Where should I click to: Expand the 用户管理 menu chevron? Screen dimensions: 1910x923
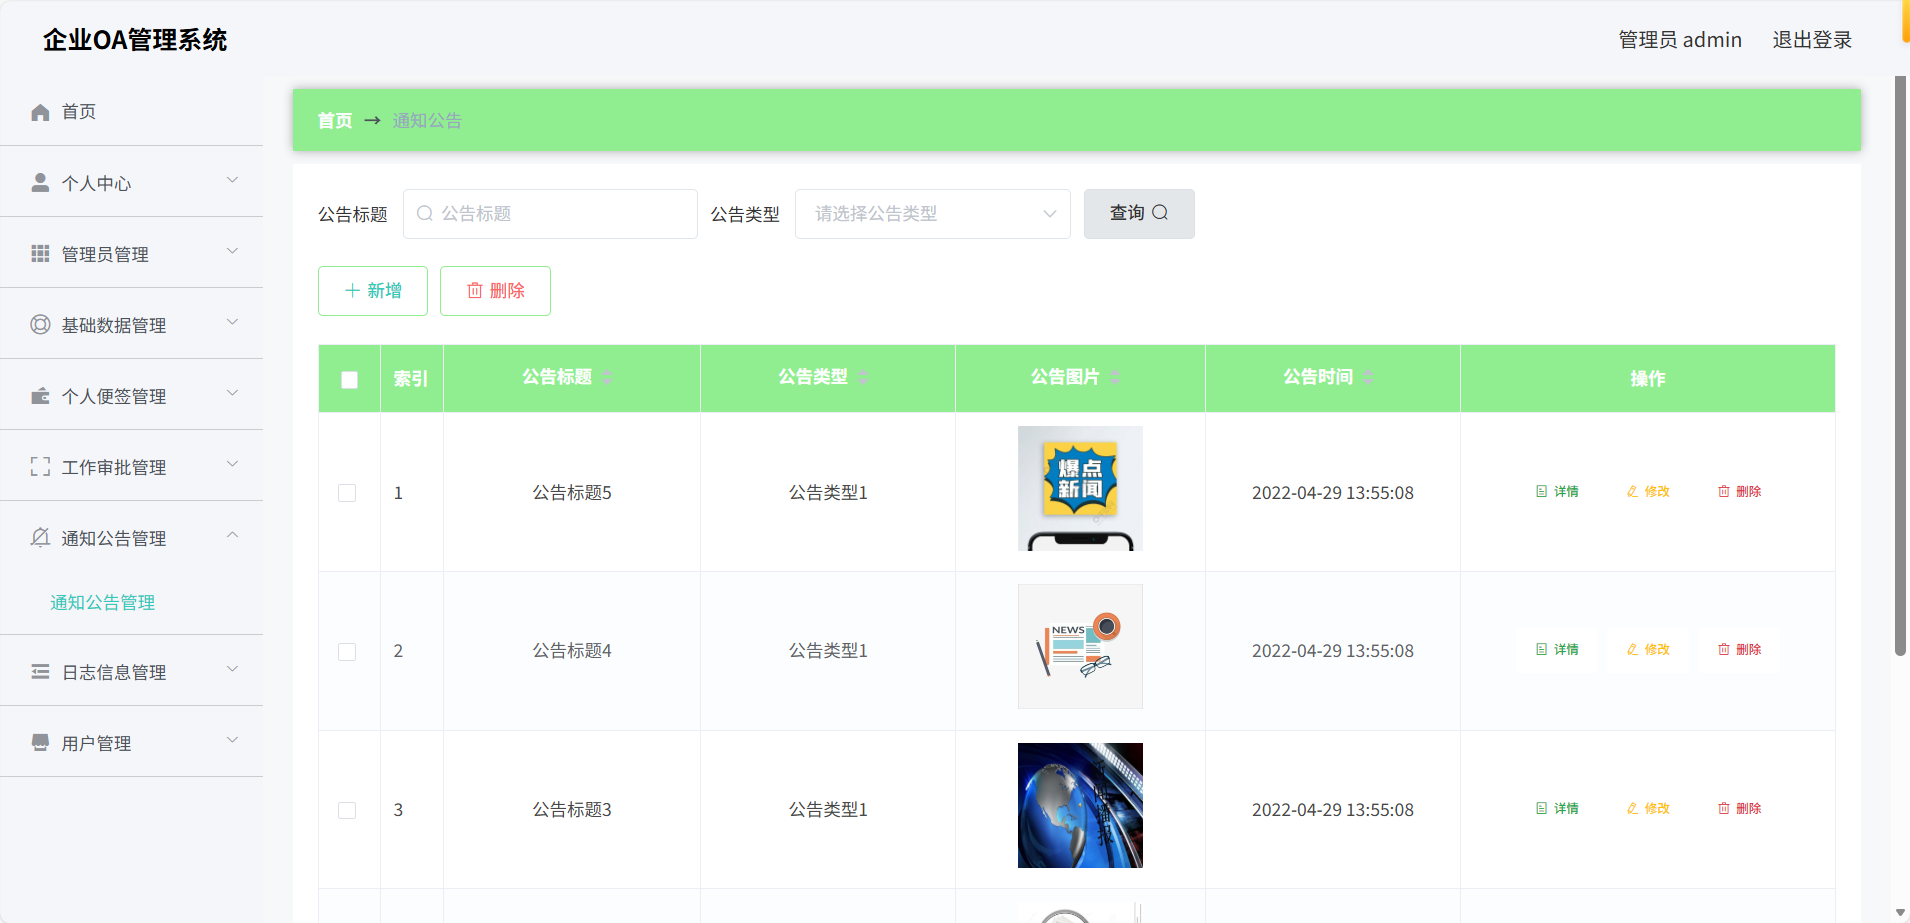pyautogui.click(x=232, y=740)
